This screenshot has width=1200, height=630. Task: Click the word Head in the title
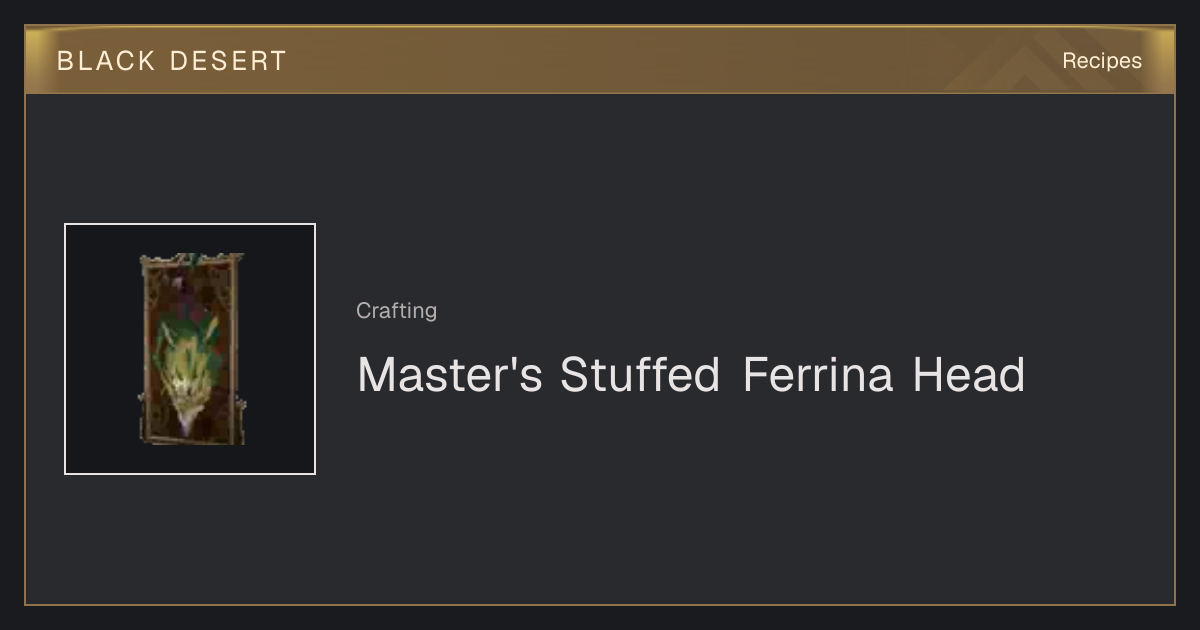pyautogui.click(x=968, y=375)
